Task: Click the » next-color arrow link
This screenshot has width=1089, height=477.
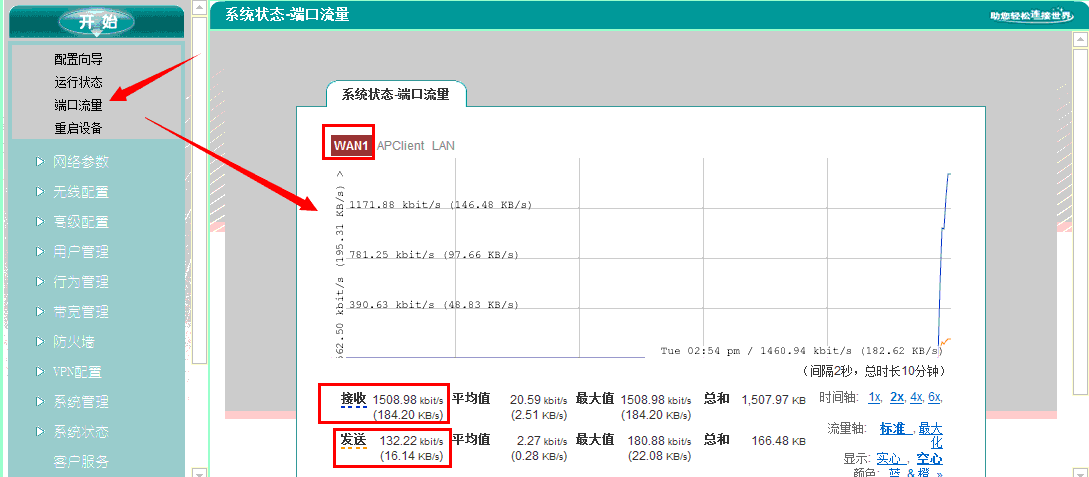Action: point(939,473)
